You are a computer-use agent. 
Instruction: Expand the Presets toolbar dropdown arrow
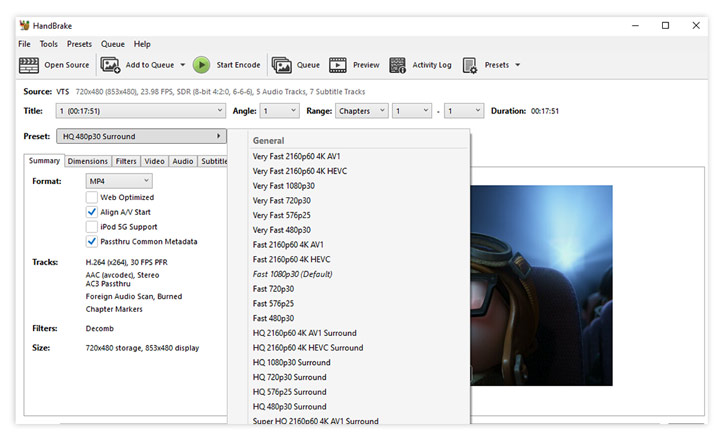(518, 65)
